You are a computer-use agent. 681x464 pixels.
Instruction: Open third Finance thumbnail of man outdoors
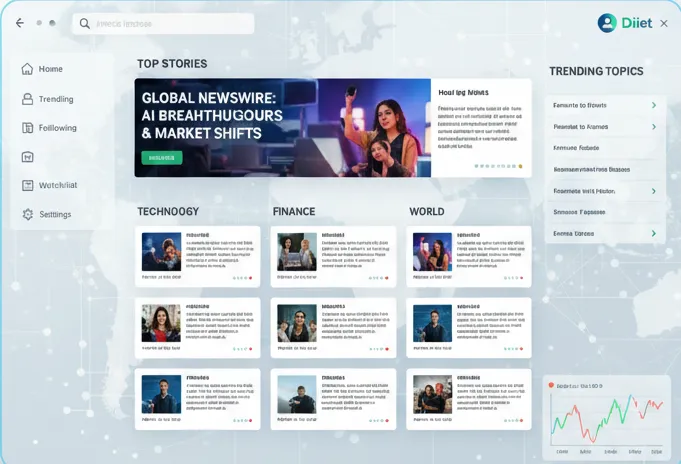(x=297, y=394)
